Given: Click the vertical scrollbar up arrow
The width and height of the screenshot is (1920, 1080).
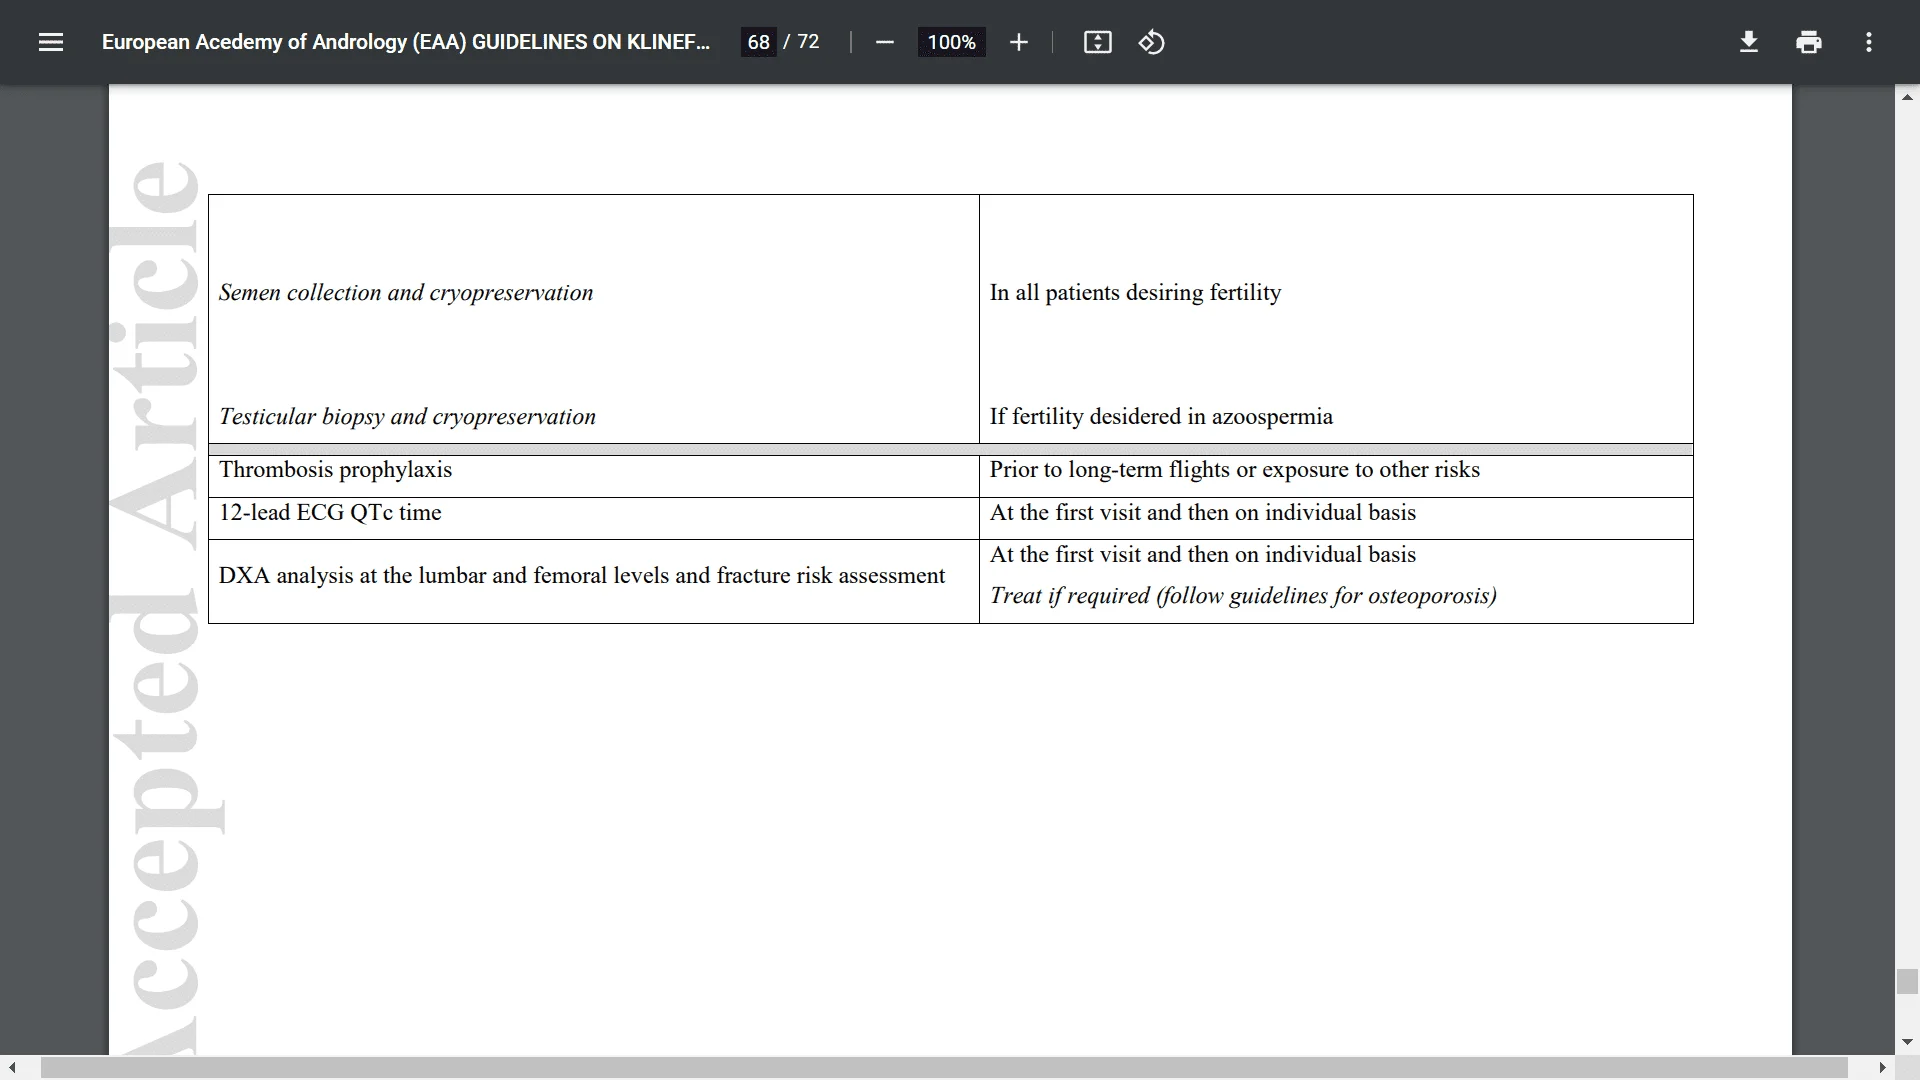Looking at the screenshot, I should pyautogui.click(x=1907, y=97).
